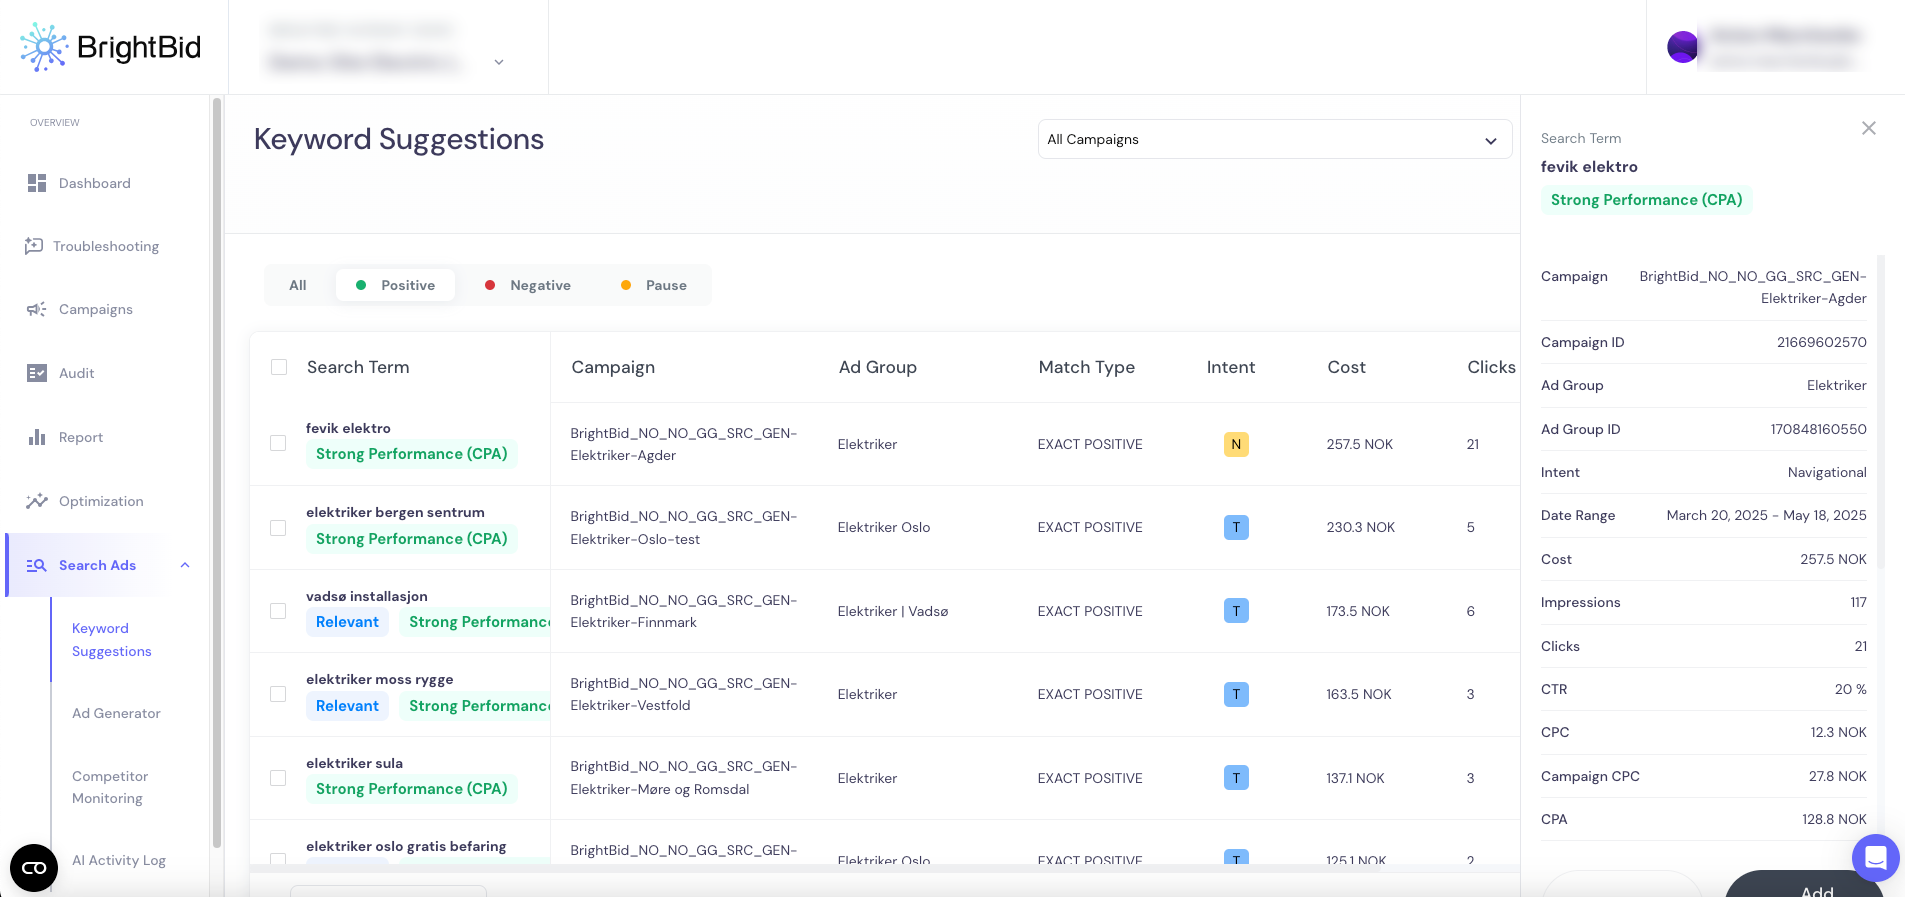The height and width of the screenshot is (897, 1905).
Task: Click the elektriker oslo gratis befaring term
Action: click(x=406, y=846)
